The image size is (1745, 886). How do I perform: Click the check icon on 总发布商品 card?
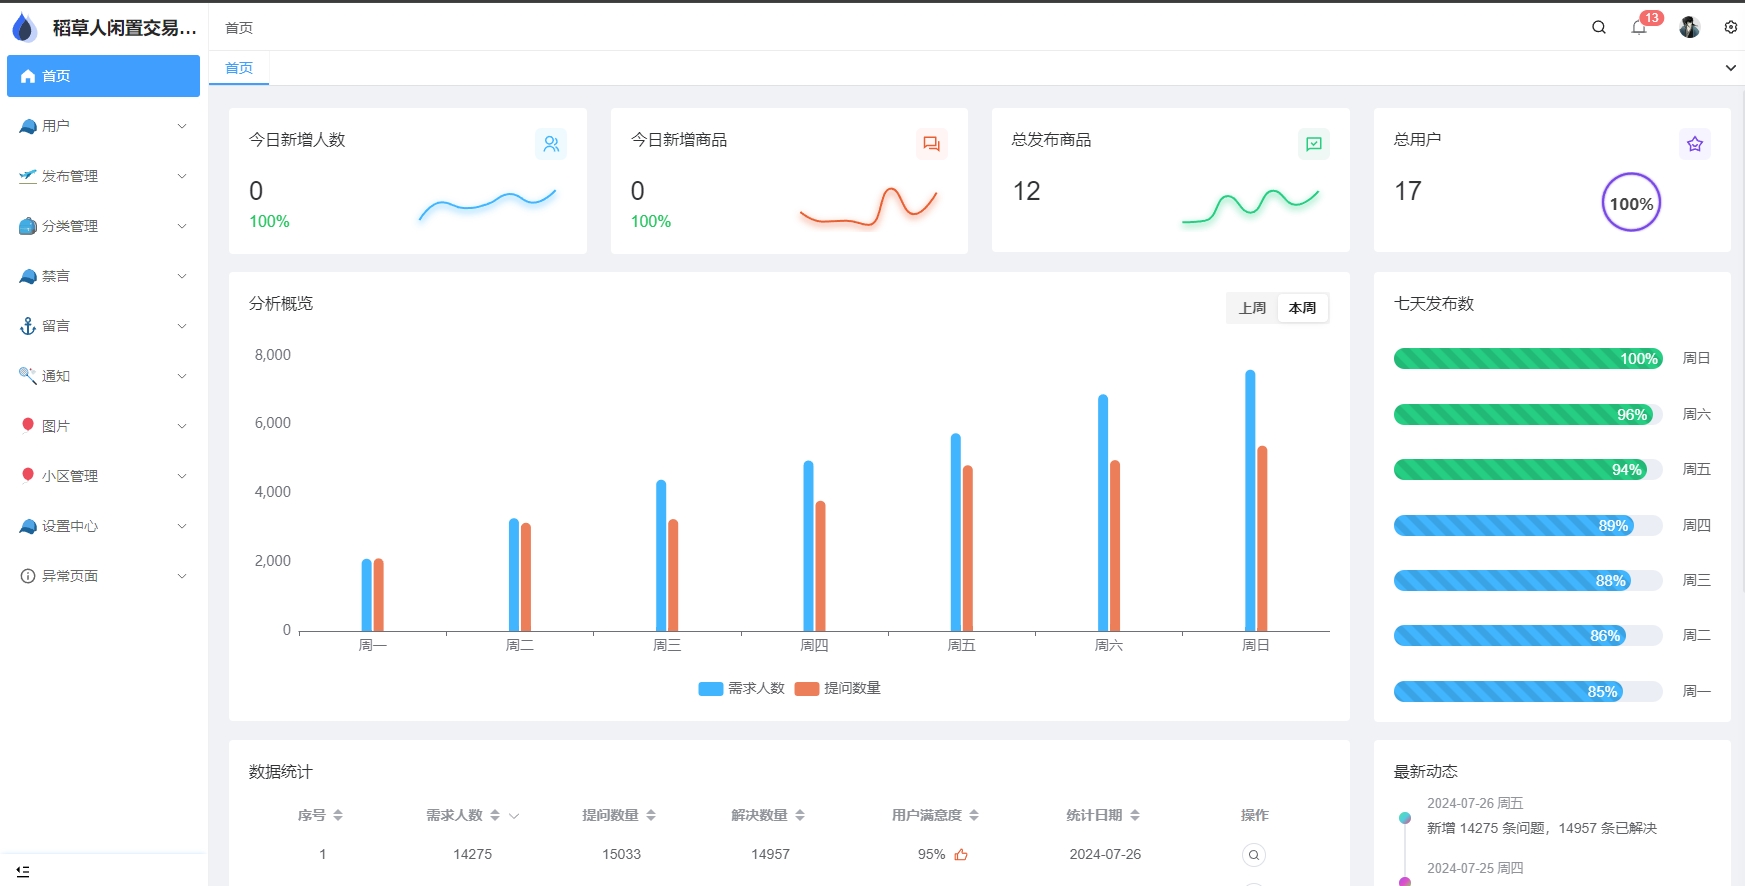[x=1314, y=144]
